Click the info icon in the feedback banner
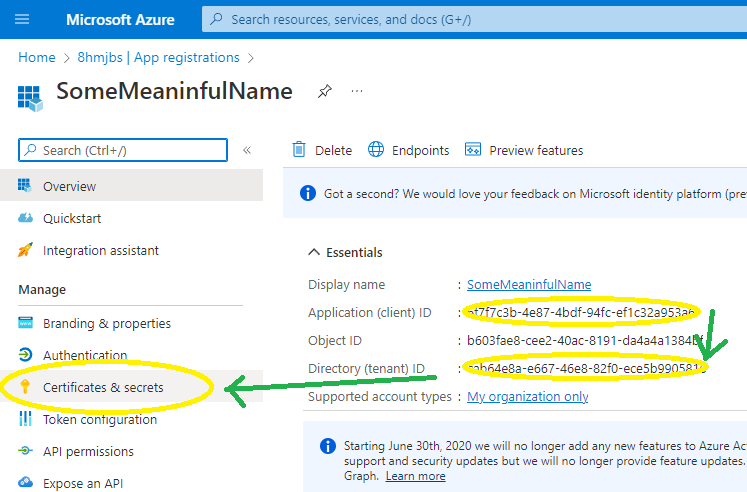Screen dimensions: 747x492 click(308, 193)
